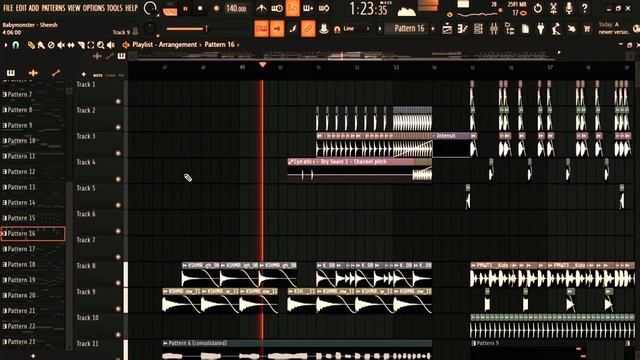640x360 pixels.
Task: Click the microphone audio recording icon
Action: (569, 8)
